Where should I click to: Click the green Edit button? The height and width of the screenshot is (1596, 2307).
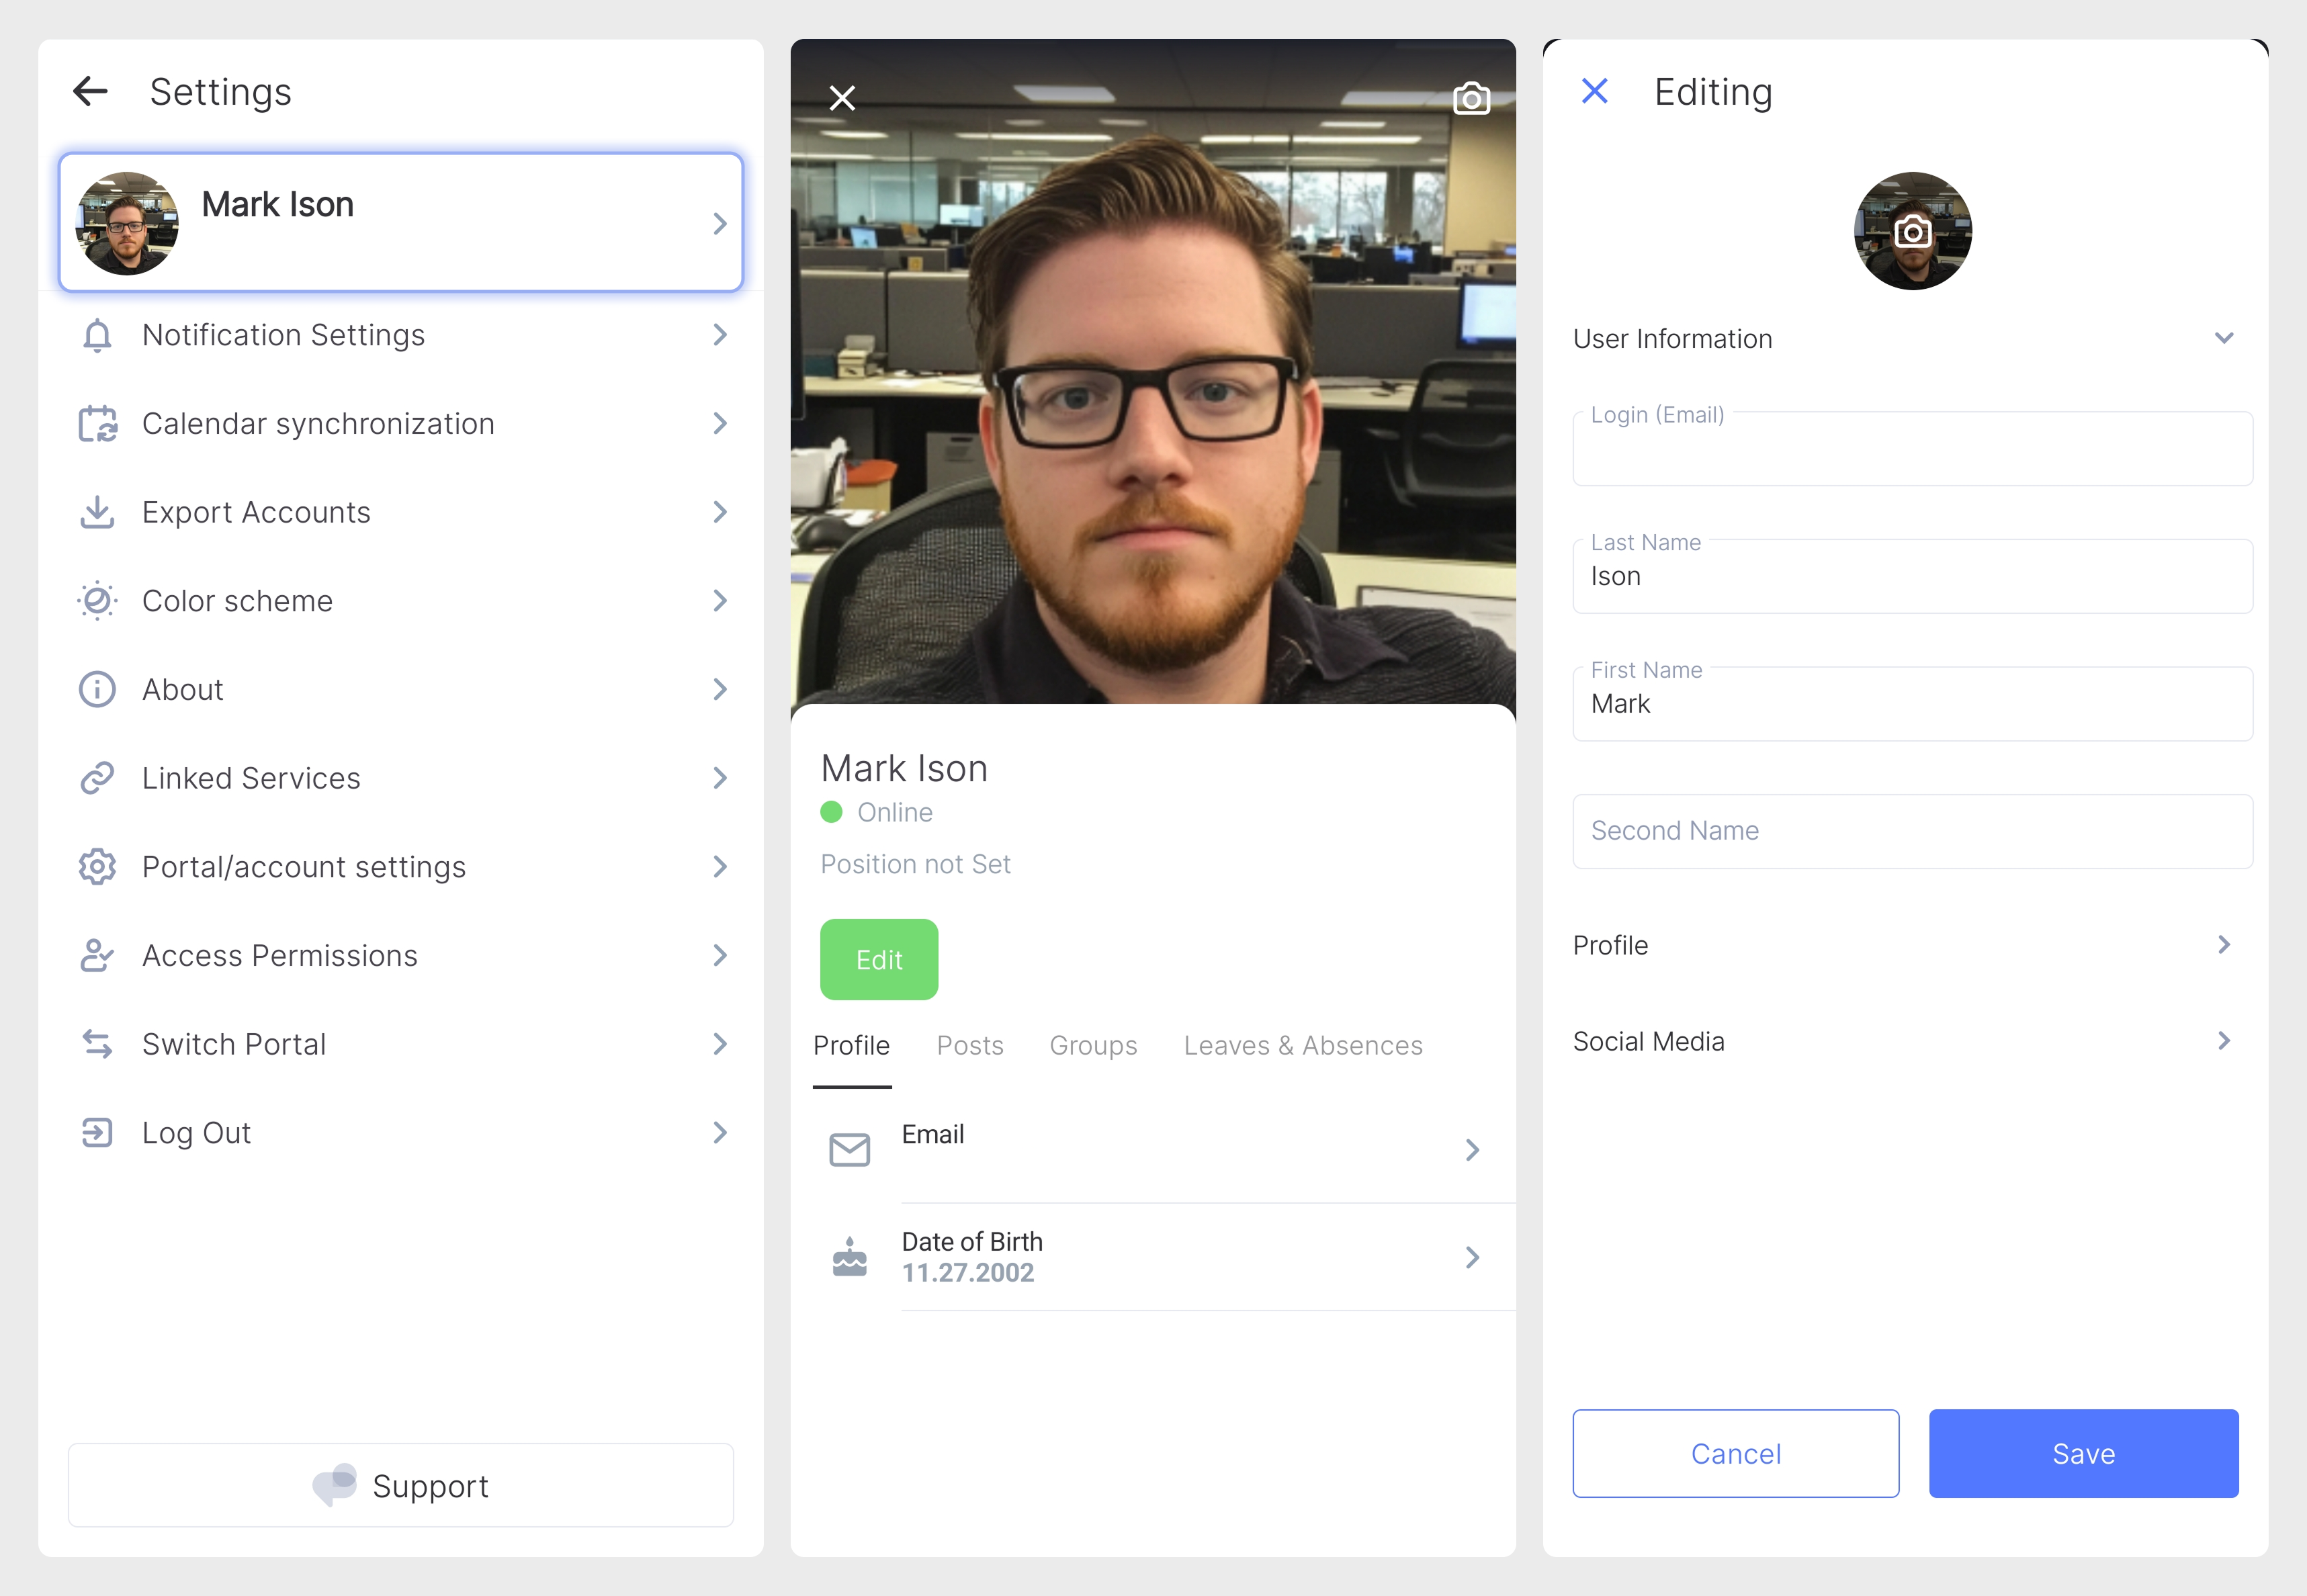pyautogui.click(x=879, y=960)
